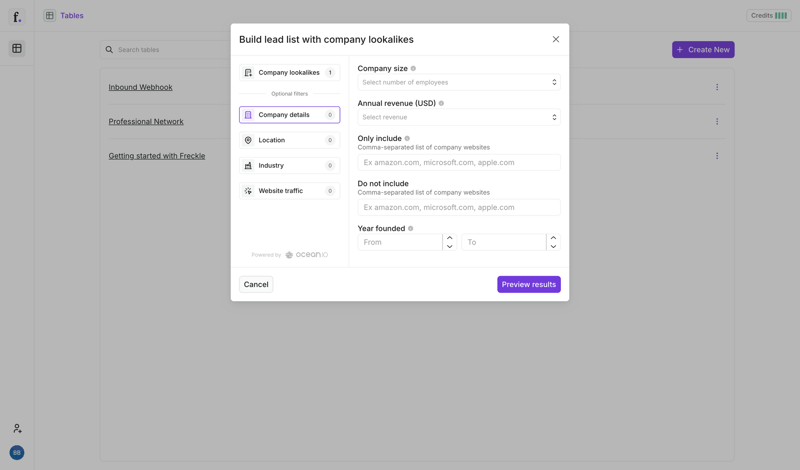Switch to the Location filter tab
Image resolution: width=800 pixels, height=470 pixels.
289,140
